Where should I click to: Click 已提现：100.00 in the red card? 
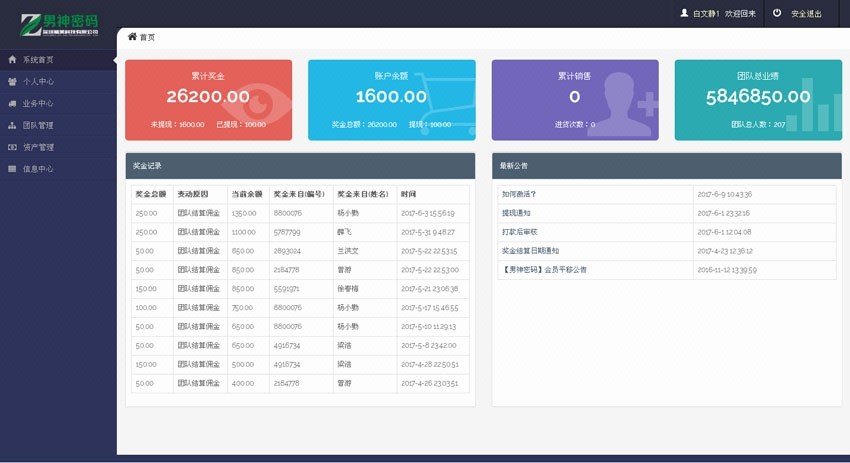coord(241,124)
